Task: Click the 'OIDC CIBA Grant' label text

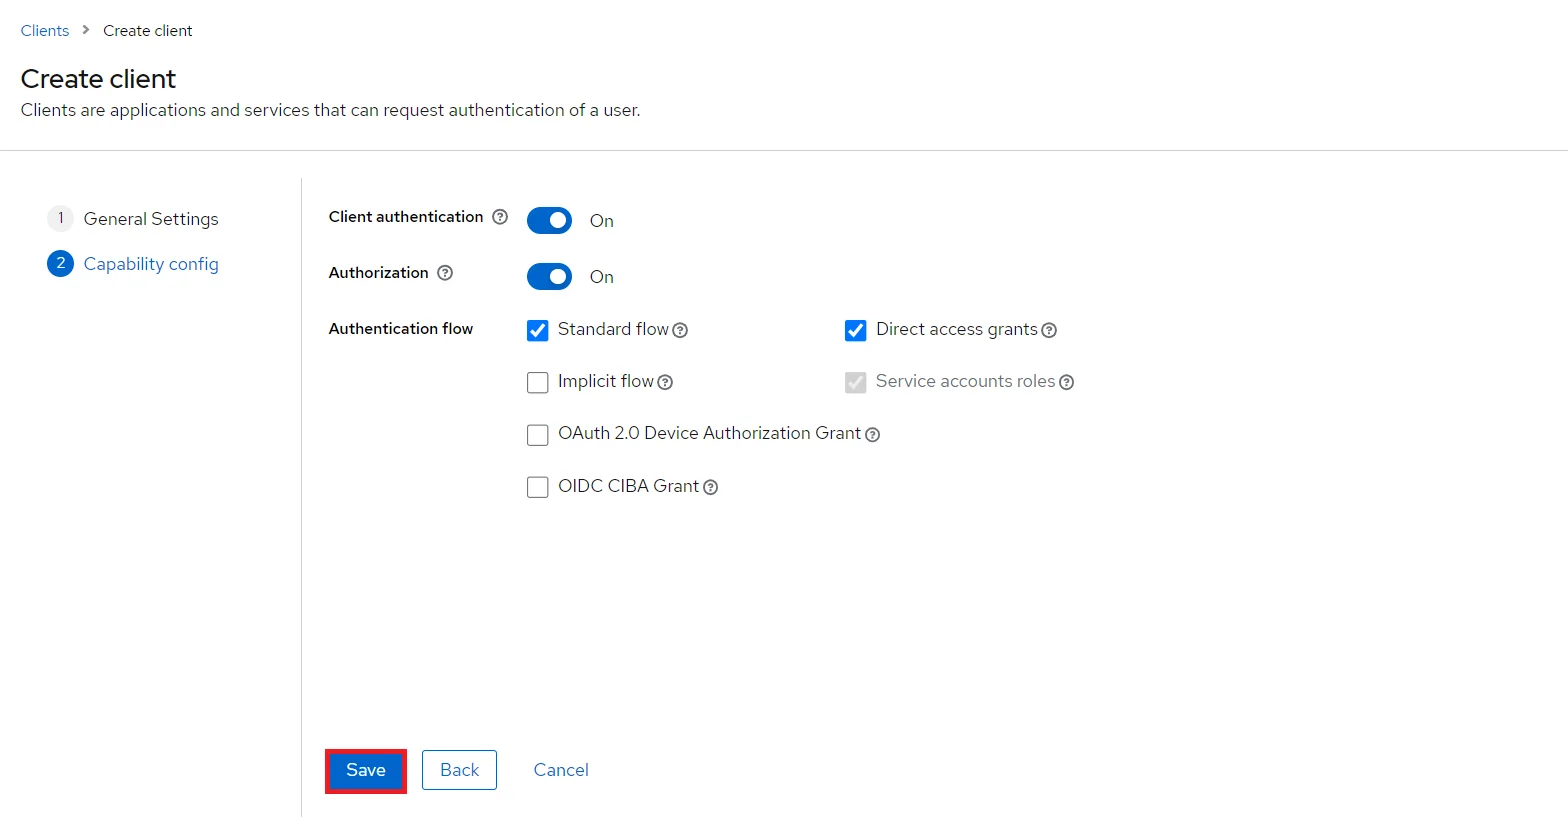Action: tap(628, 486)
